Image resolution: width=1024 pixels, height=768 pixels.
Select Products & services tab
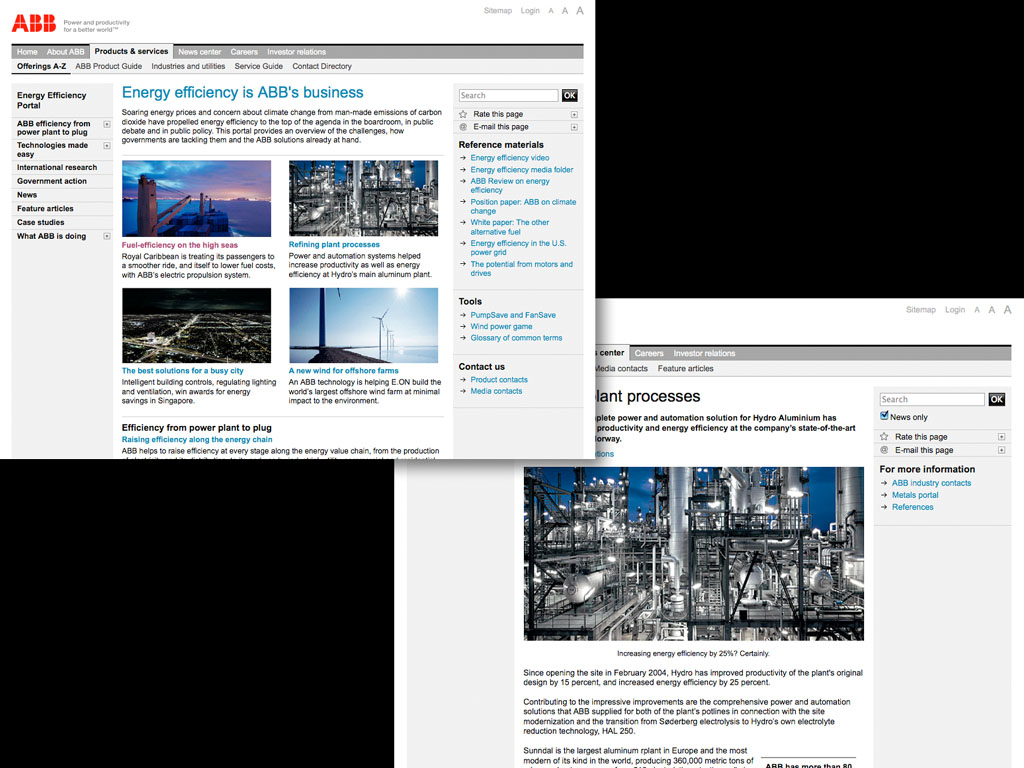pyautogui.click(x=131, y=52)
